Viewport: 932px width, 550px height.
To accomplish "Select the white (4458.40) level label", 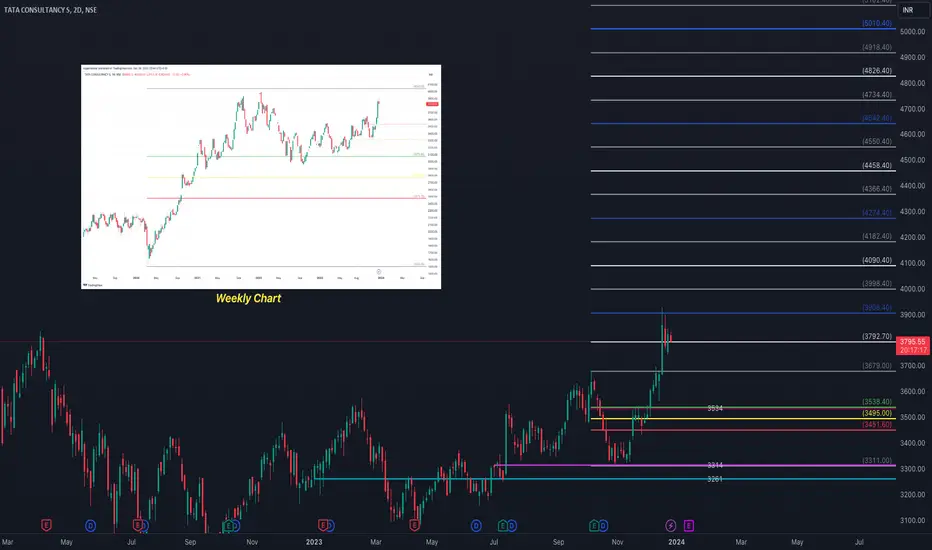I will (877, 166).
